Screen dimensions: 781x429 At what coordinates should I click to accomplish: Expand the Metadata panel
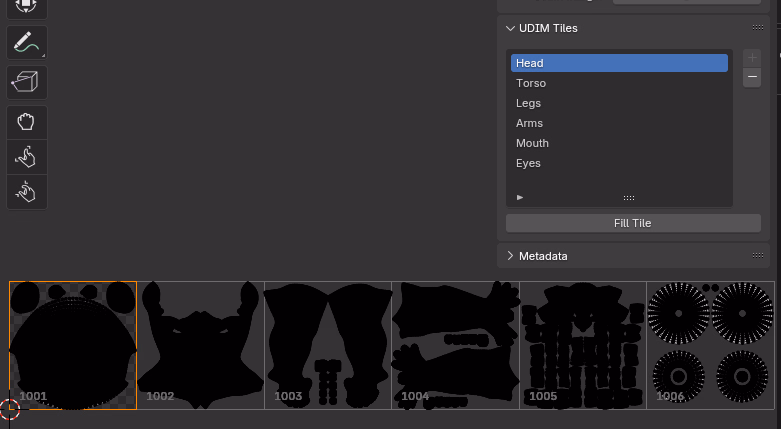[510, 256]
